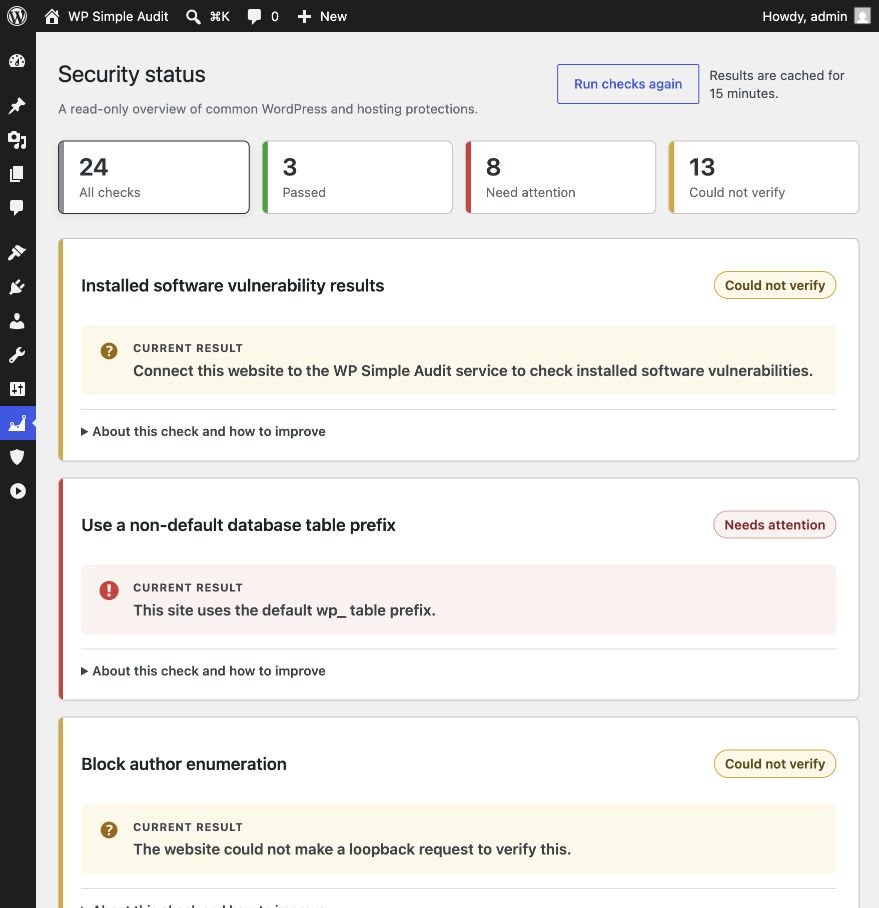
Task: Open the Plugins plug sidebar icon
Action: coord(17,287)
